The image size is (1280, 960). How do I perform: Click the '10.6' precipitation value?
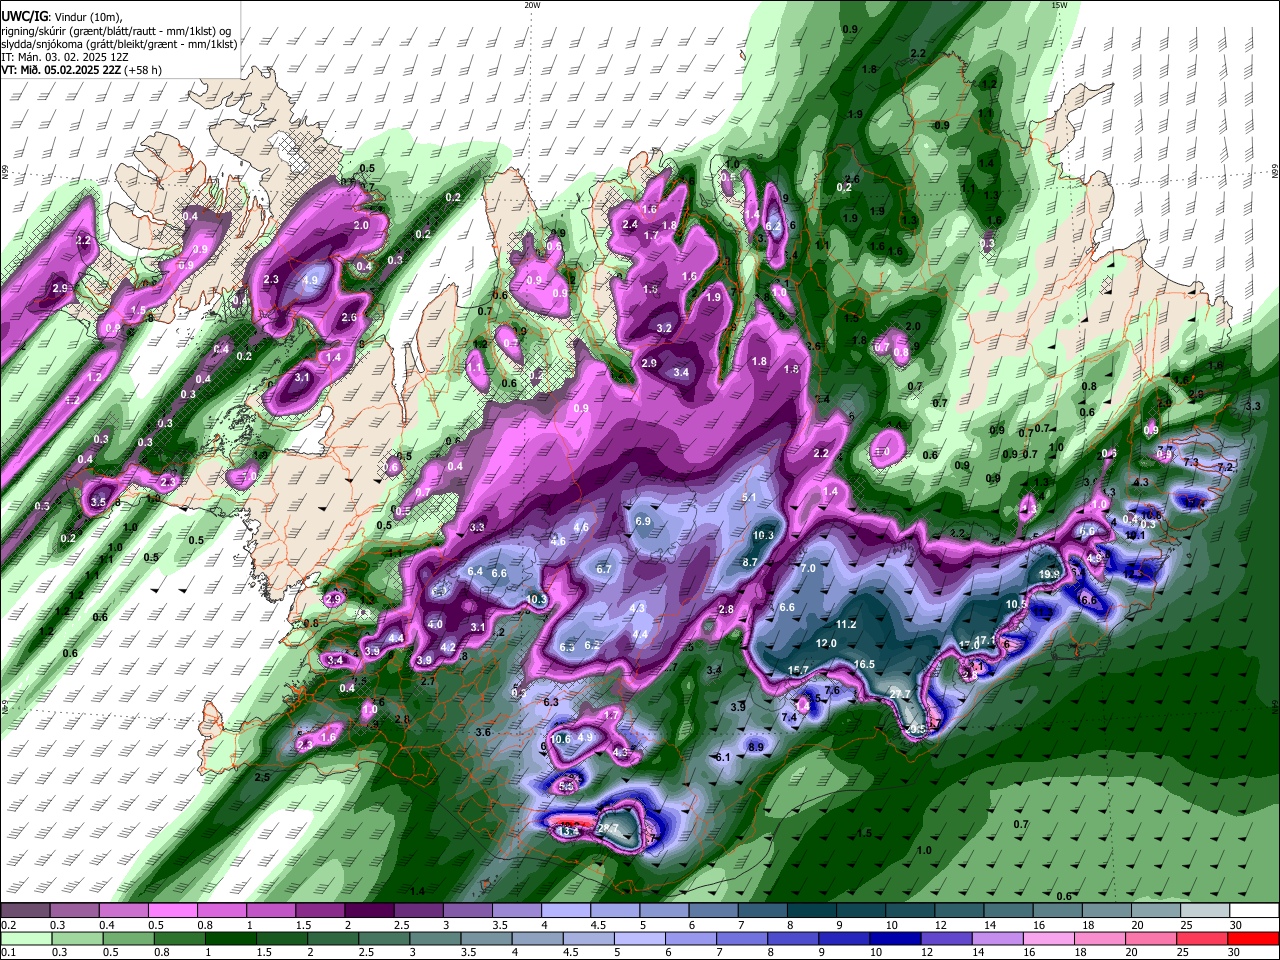pyautogui.click(x=561, y=739)
